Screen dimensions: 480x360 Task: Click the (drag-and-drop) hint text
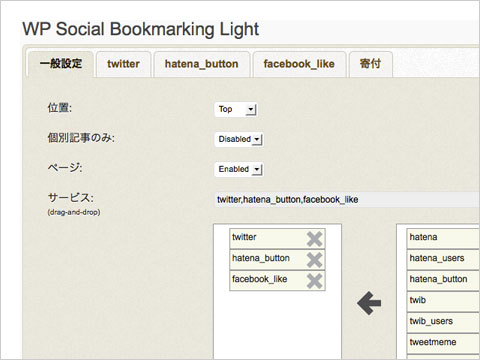[x=74, y=212]
